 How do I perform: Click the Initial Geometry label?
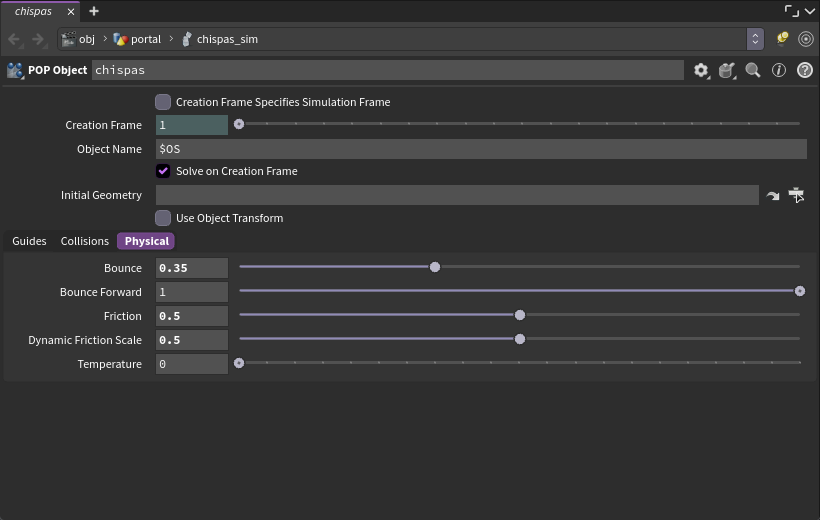point(101,195)
